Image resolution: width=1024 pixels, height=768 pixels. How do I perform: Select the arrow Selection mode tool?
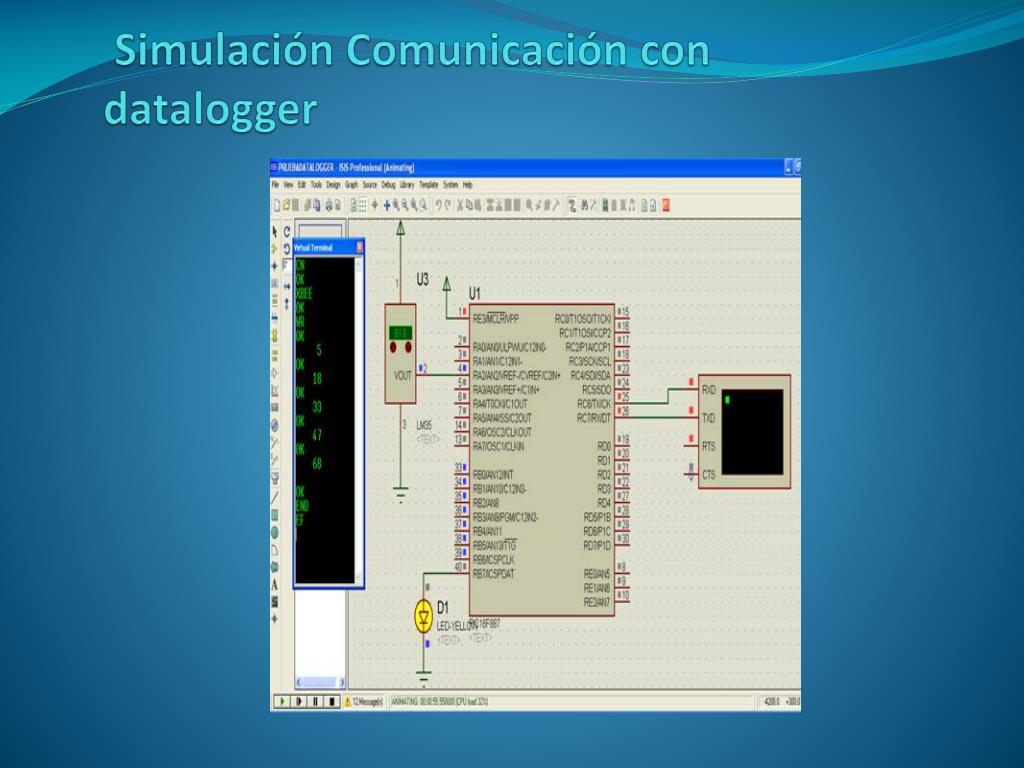[275, 232]
